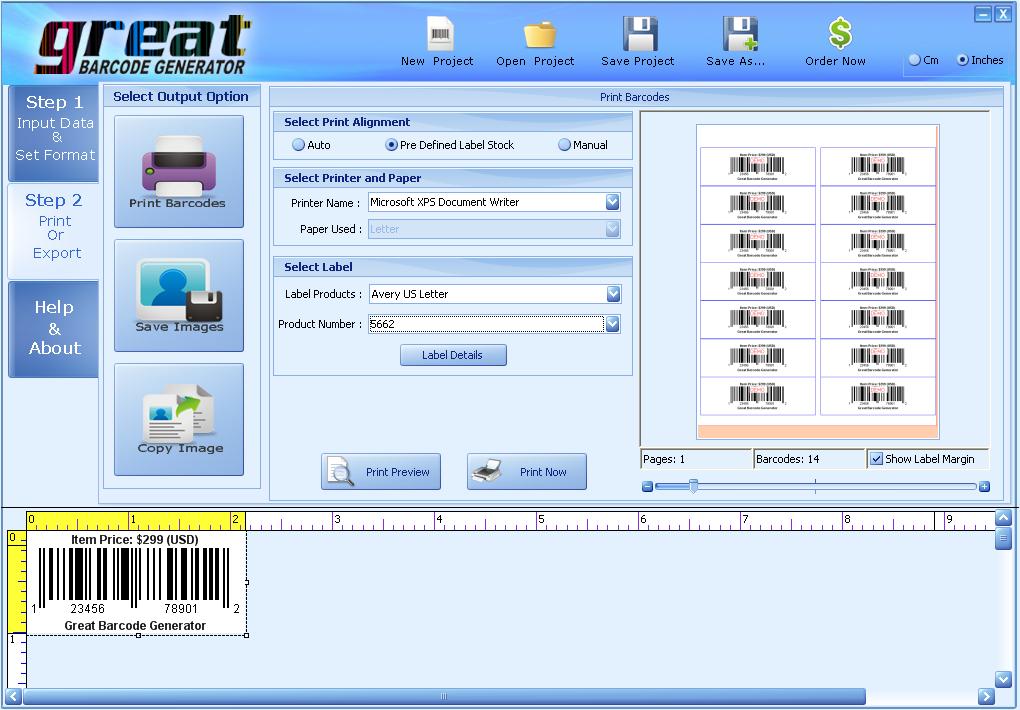Select the Manual print alignment option

(565, 145)
